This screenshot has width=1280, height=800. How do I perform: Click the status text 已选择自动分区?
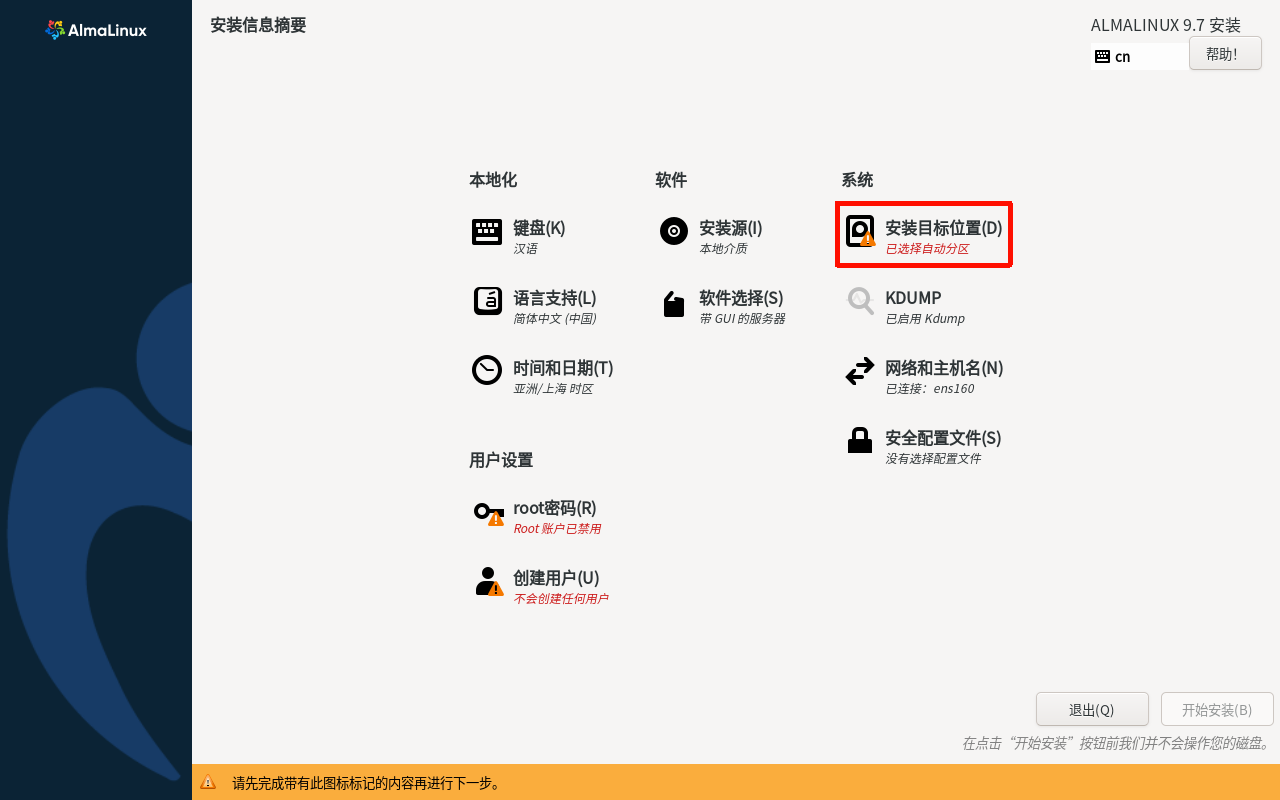927,249
